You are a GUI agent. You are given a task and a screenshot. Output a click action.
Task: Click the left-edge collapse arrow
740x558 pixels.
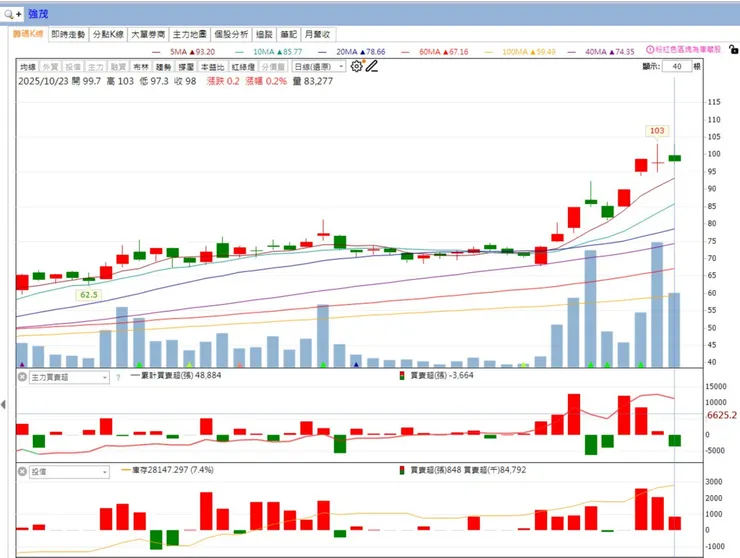coord(3,405)
